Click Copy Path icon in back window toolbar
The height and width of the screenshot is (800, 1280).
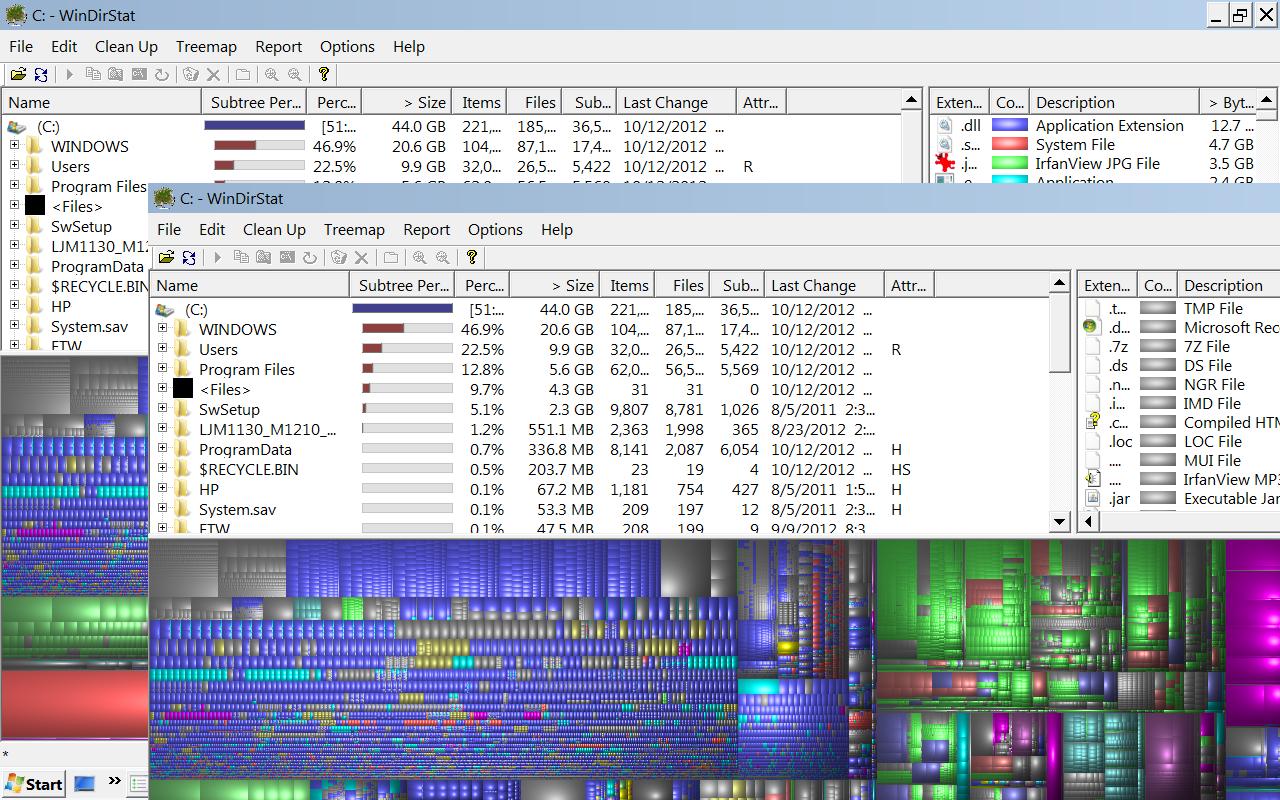(x=93, y=74)
